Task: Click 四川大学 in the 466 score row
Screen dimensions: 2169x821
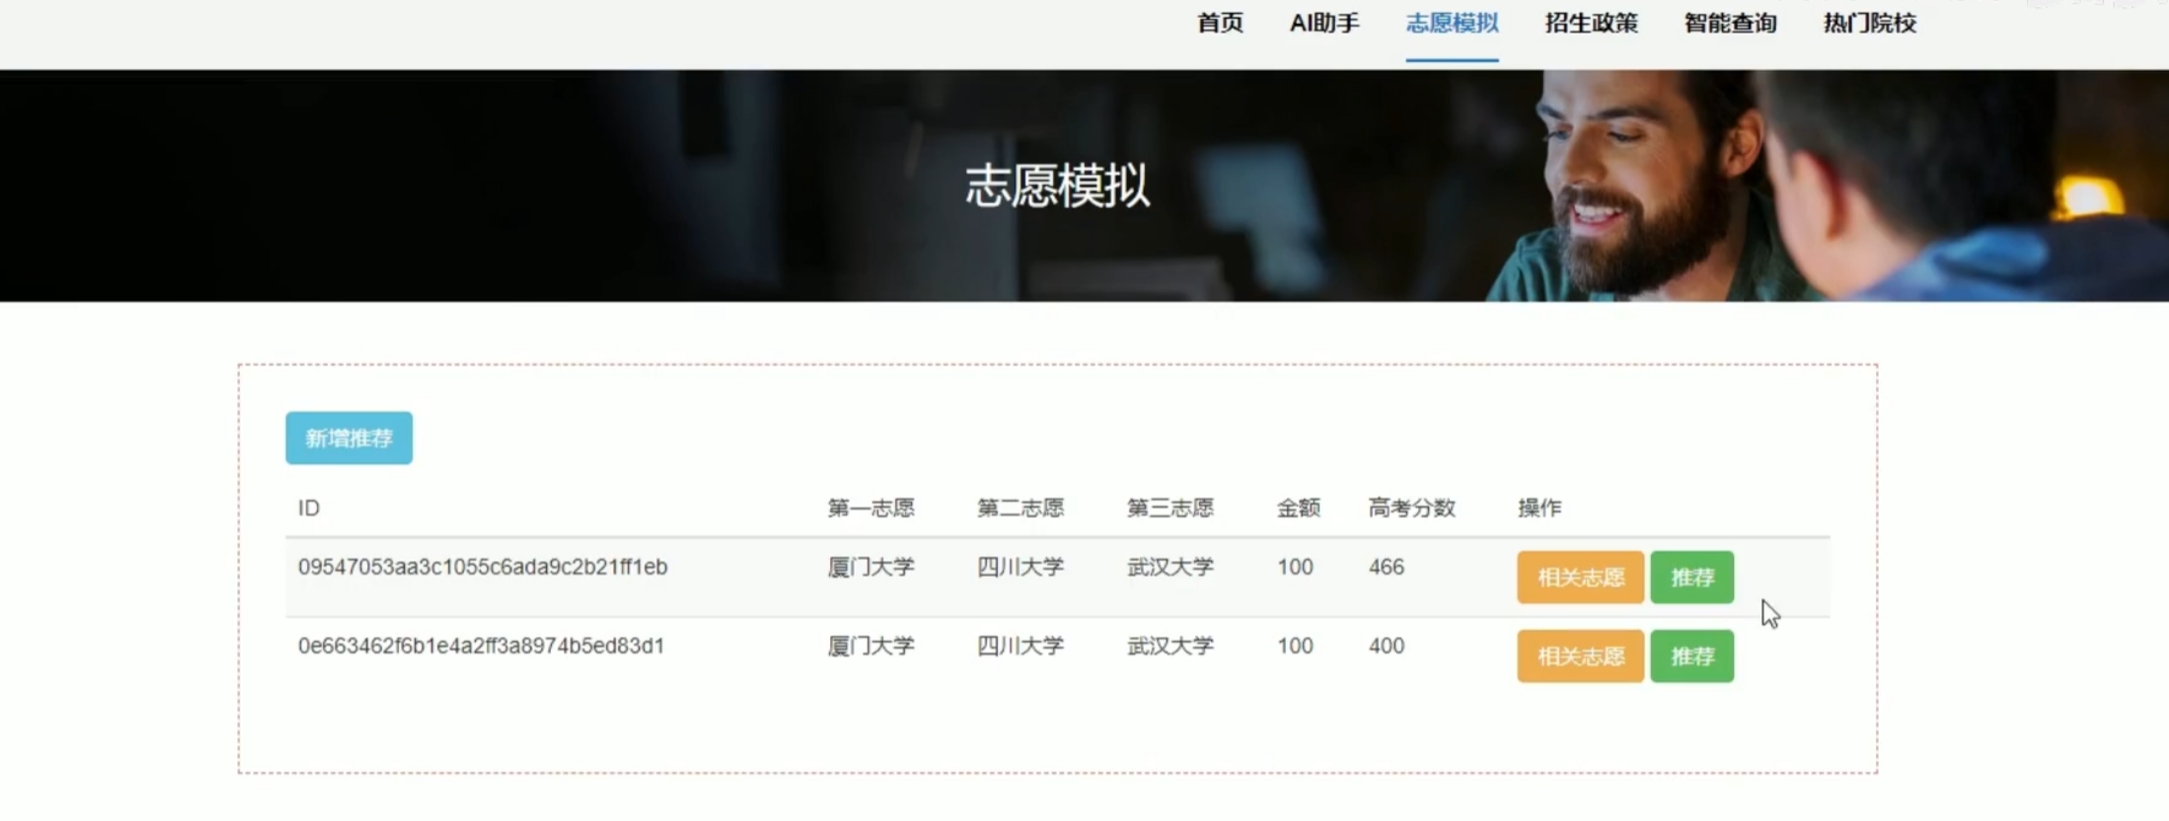Action: tap(1020, 567)
